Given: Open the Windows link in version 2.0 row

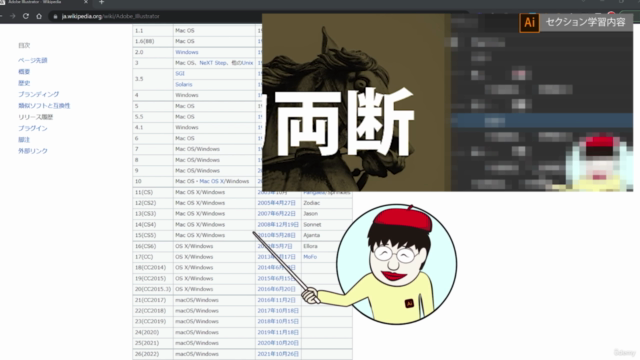Looking at the screenshot, I should [x=187, y=52].
